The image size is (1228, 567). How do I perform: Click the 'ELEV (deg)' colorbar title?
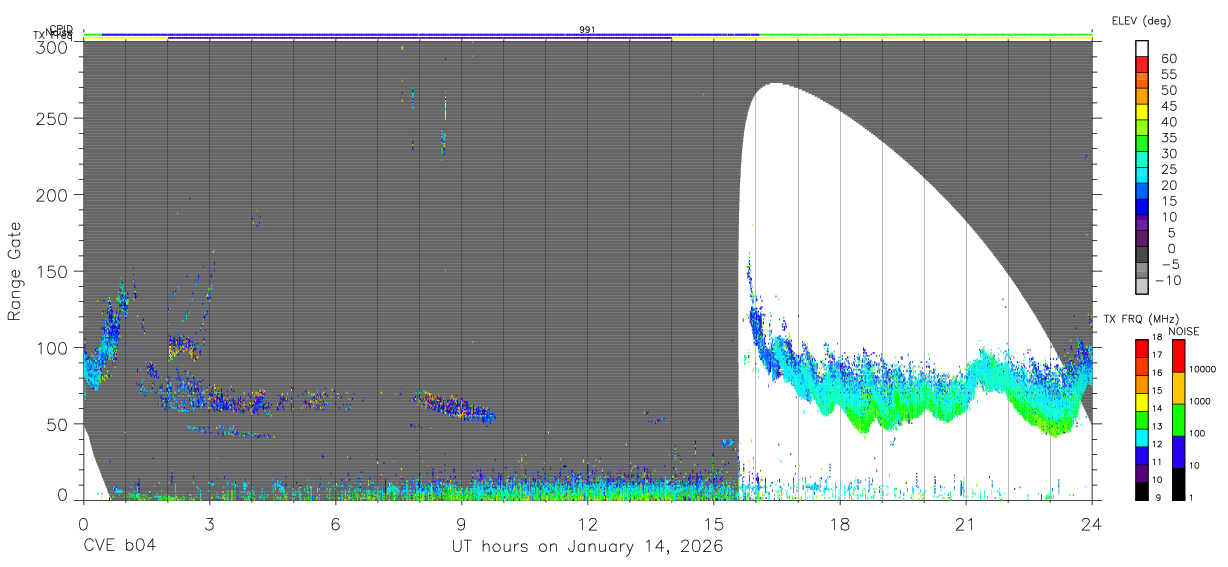1141,21
